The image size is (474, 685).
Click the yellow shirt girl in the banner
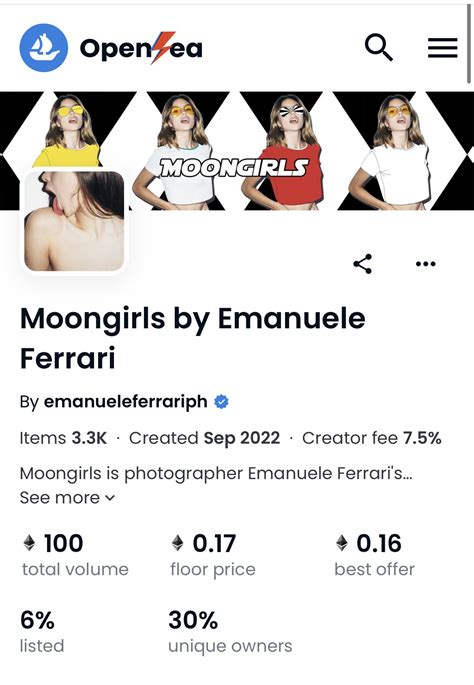point(68,130)
